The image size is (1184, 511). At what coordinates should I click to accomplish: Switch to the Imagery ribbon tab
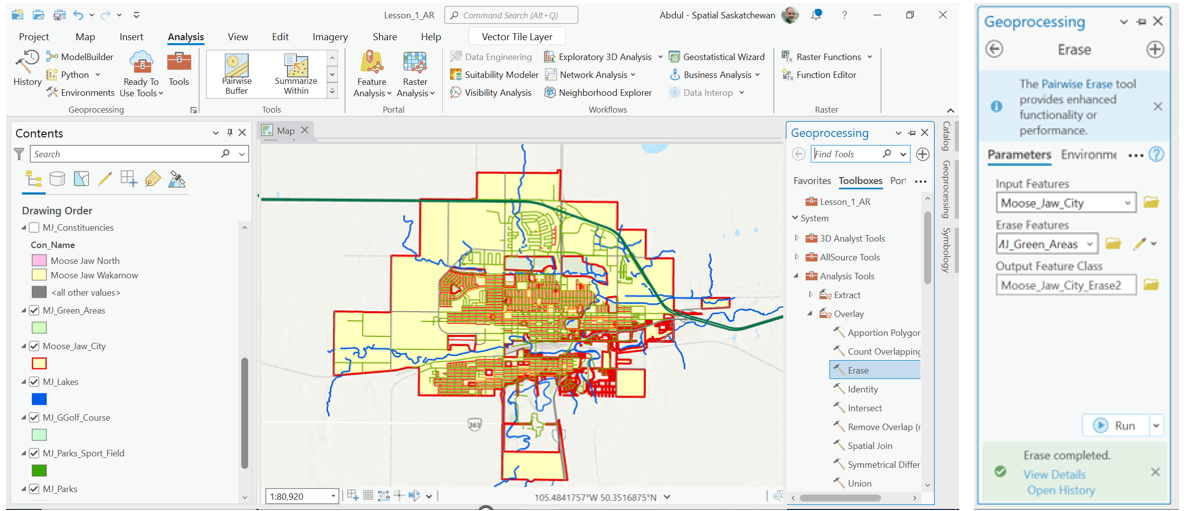click(x=330, y=37)
